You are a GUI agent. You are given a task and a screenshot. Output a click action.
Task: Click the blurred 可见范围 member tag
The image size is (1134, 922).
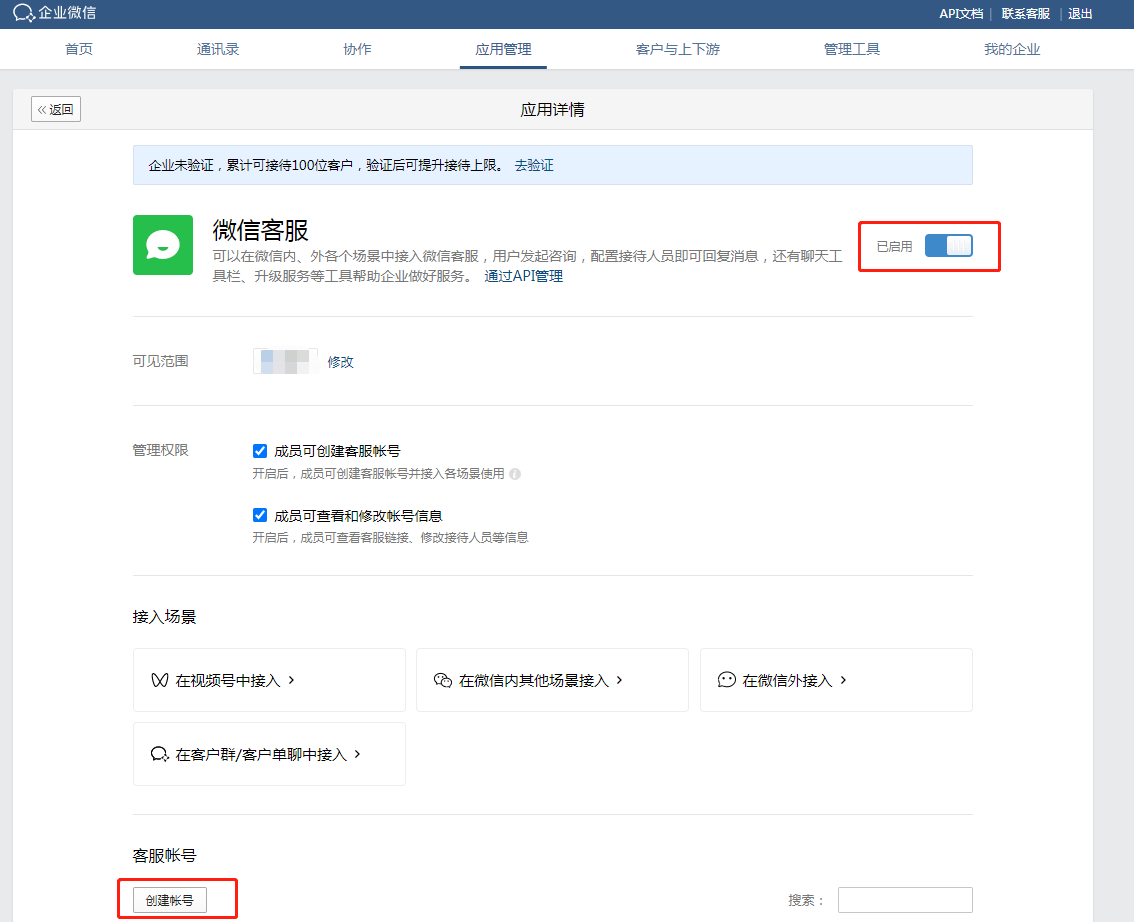[x=286, y=361]
